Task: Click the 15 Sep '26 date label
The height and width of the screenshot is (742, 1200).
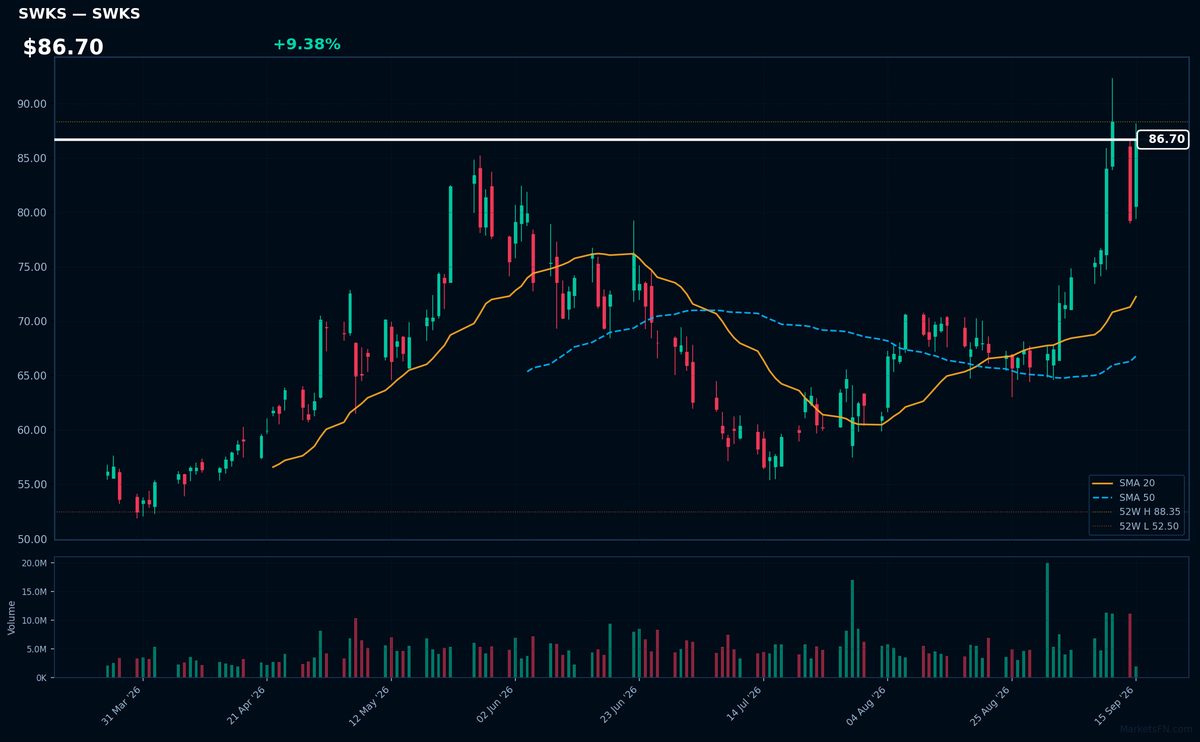Action: pyautogui.click(x=1114, y=705)
